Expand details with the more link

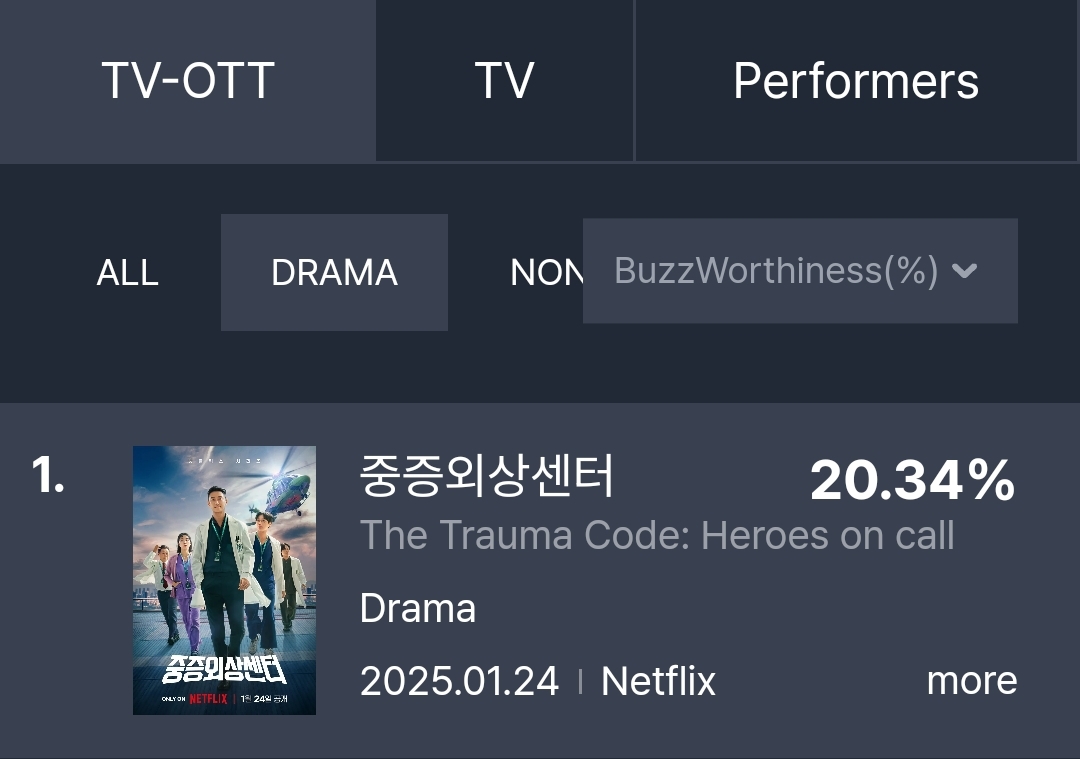point(971,681)
